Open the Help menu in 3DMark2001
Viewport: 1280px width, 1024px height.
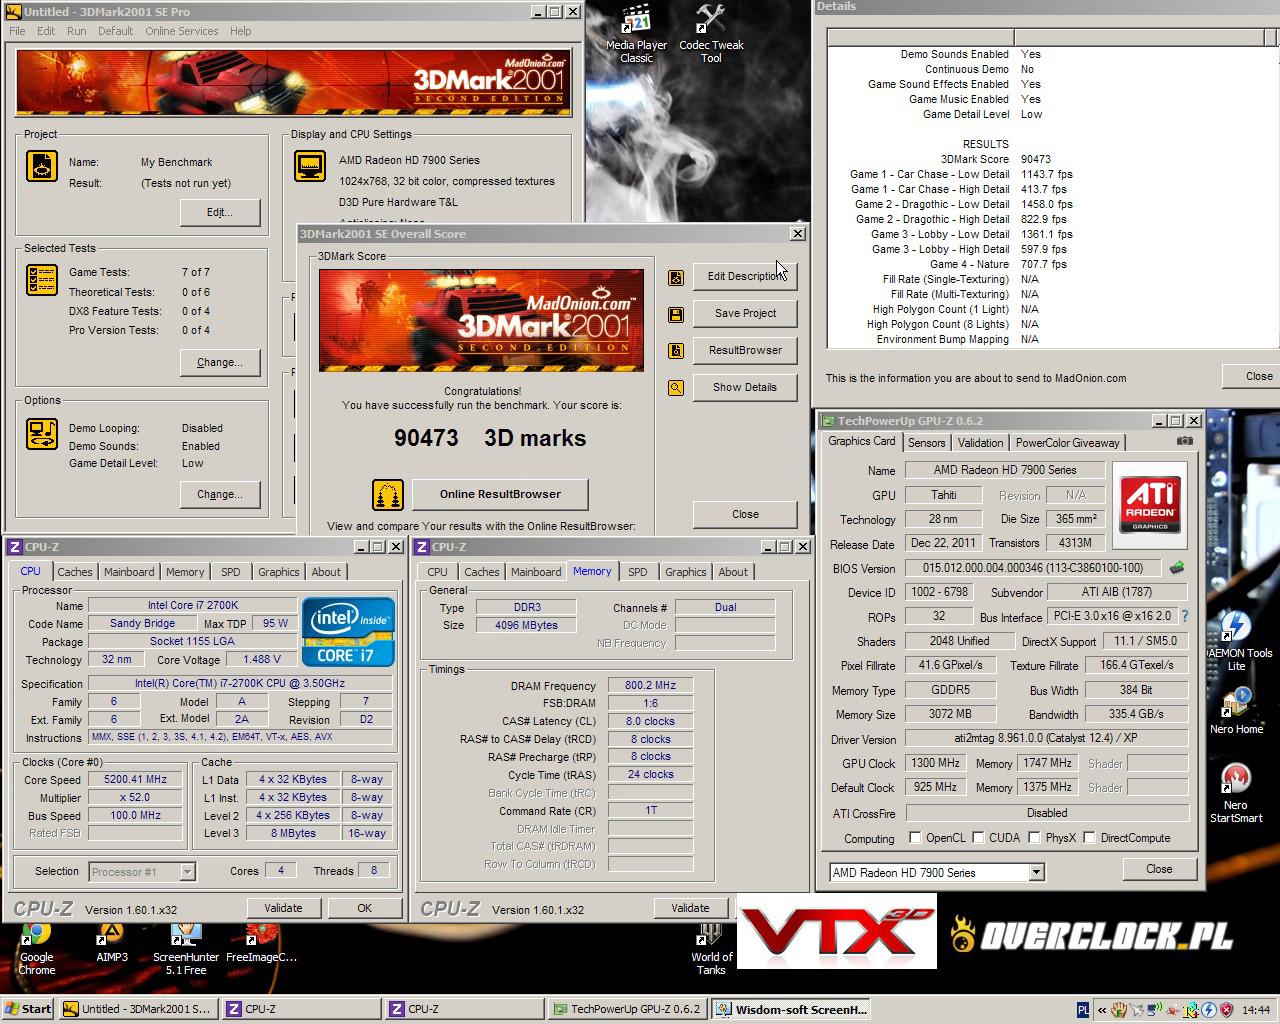(240, 31)
